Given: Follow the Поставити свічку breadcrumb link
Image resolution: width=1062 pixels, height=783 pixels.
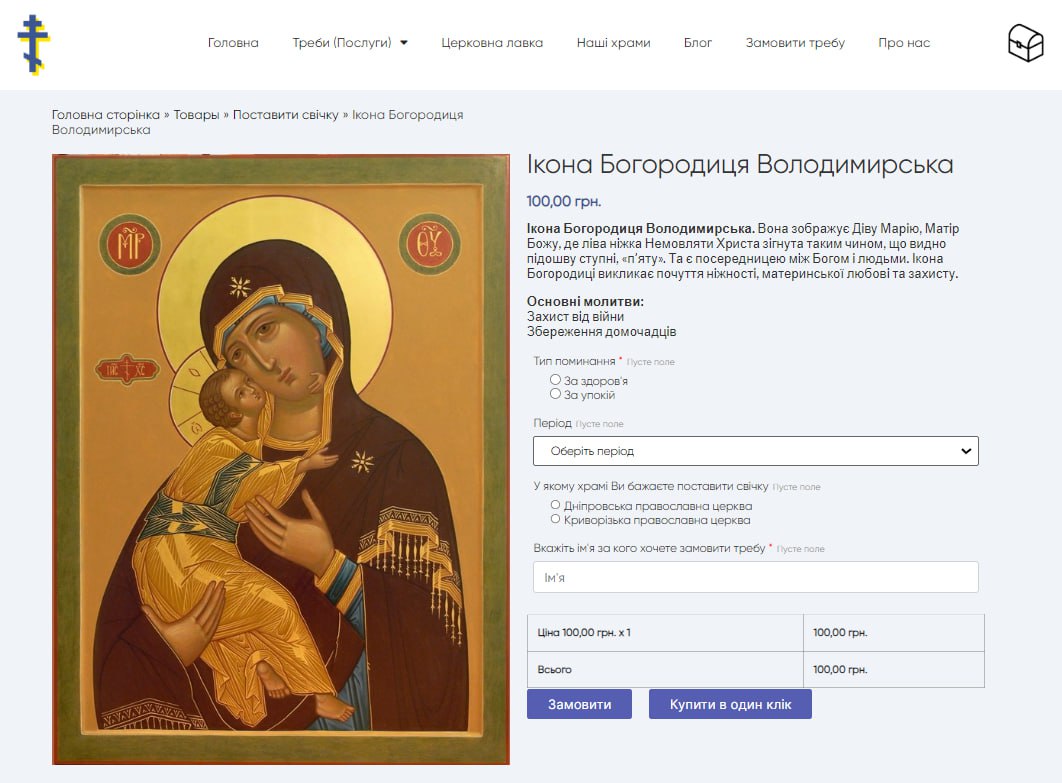Looking at the screenshot, I should pyautogui.click(x=286, y=115).
